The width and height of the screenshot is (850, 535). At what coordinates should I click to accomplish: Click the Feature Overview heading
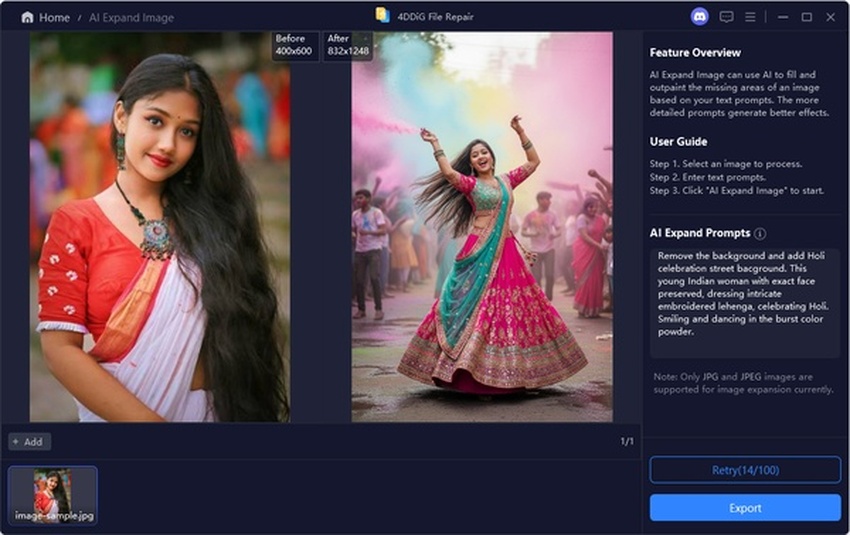coord(695,53)
